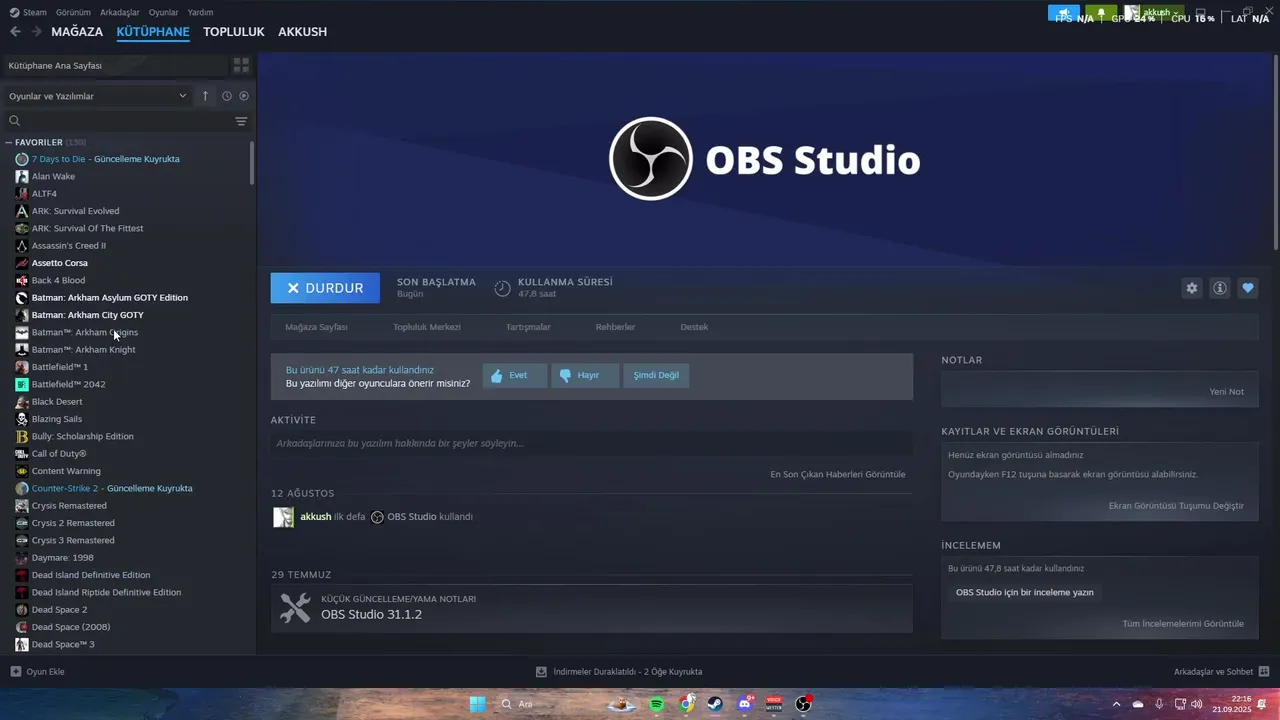Click main page vertical scrollbar

(x=1276, y=150)
